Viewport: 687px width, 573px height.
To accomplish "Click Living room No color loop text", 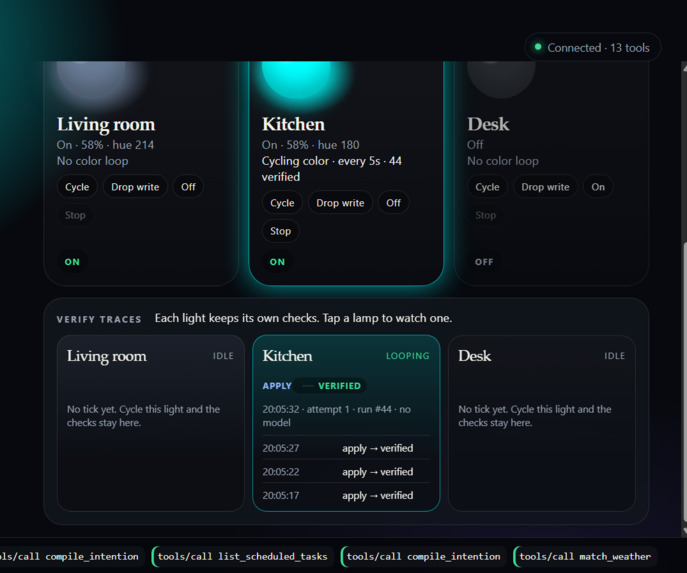I will tap(92, 161).
